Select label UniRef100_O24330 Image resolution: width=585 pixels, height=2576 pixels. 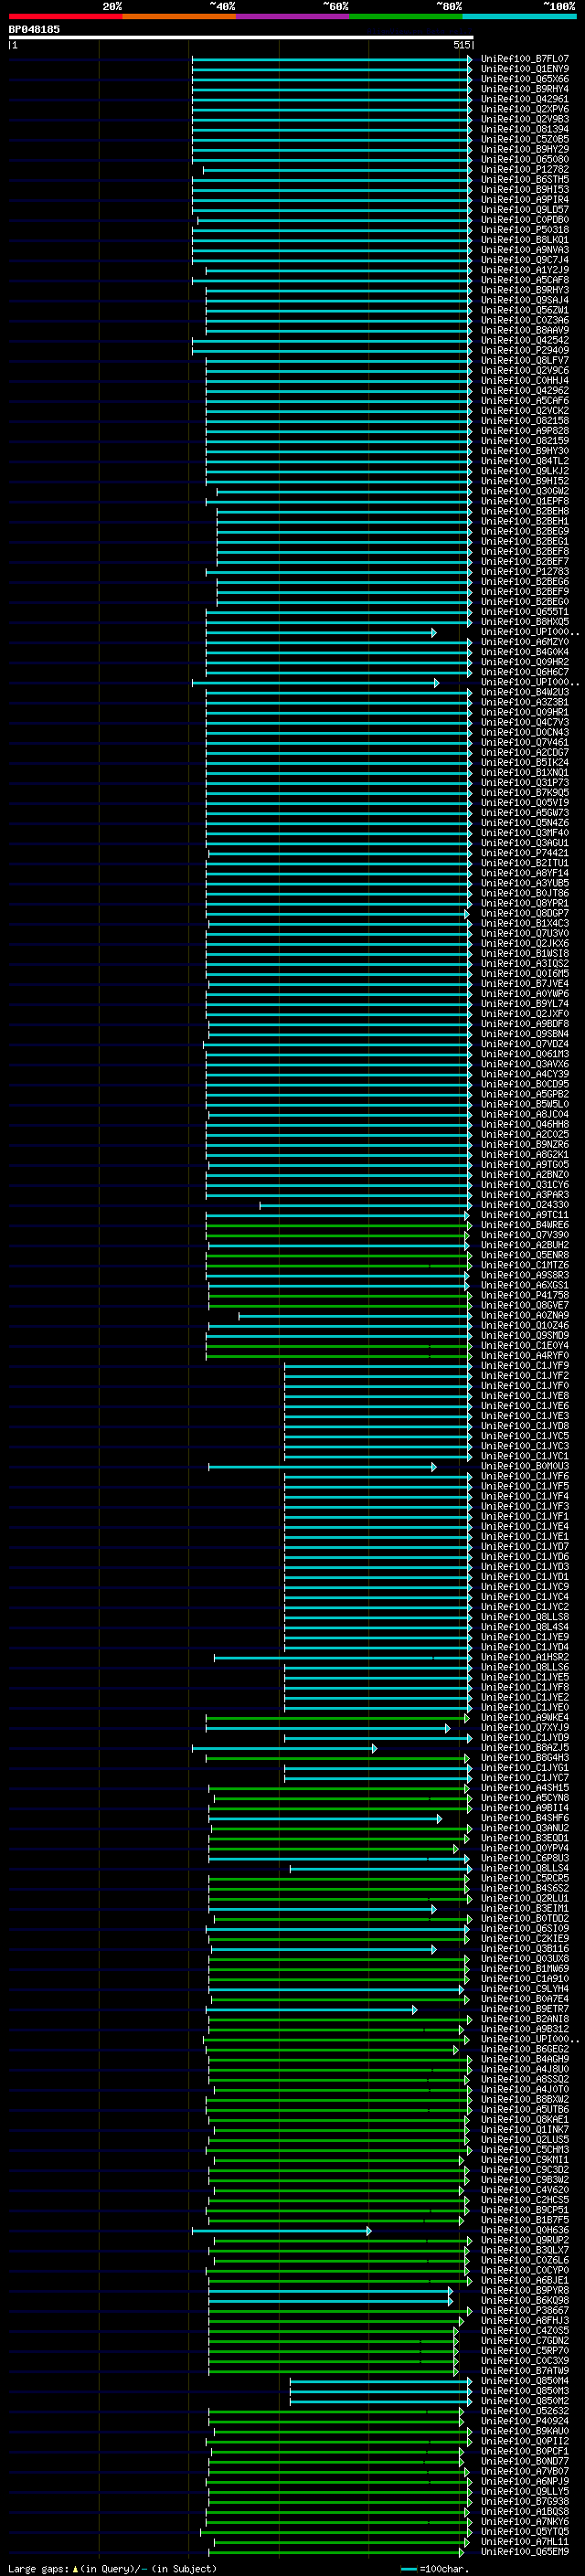point(525,1205)
